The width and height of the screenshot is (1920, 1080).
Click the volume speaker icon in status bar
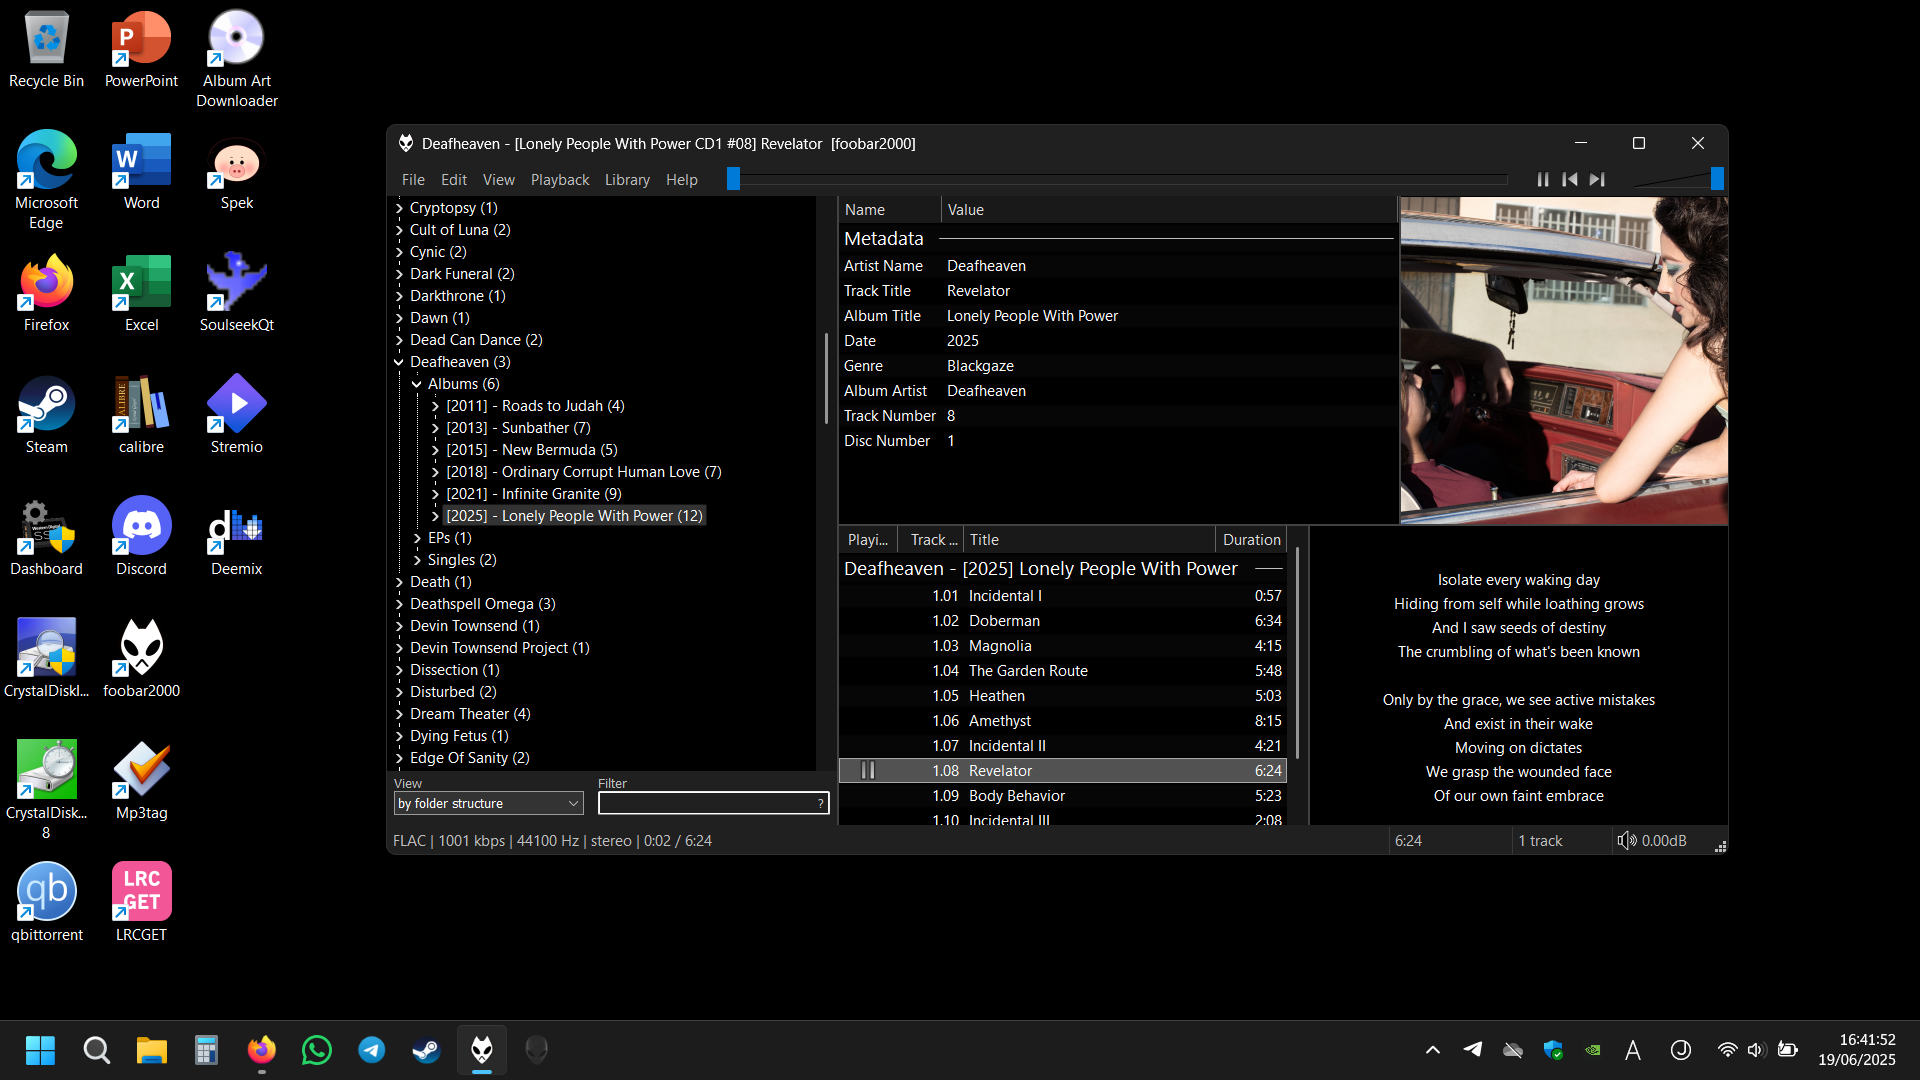[1627, 841]
